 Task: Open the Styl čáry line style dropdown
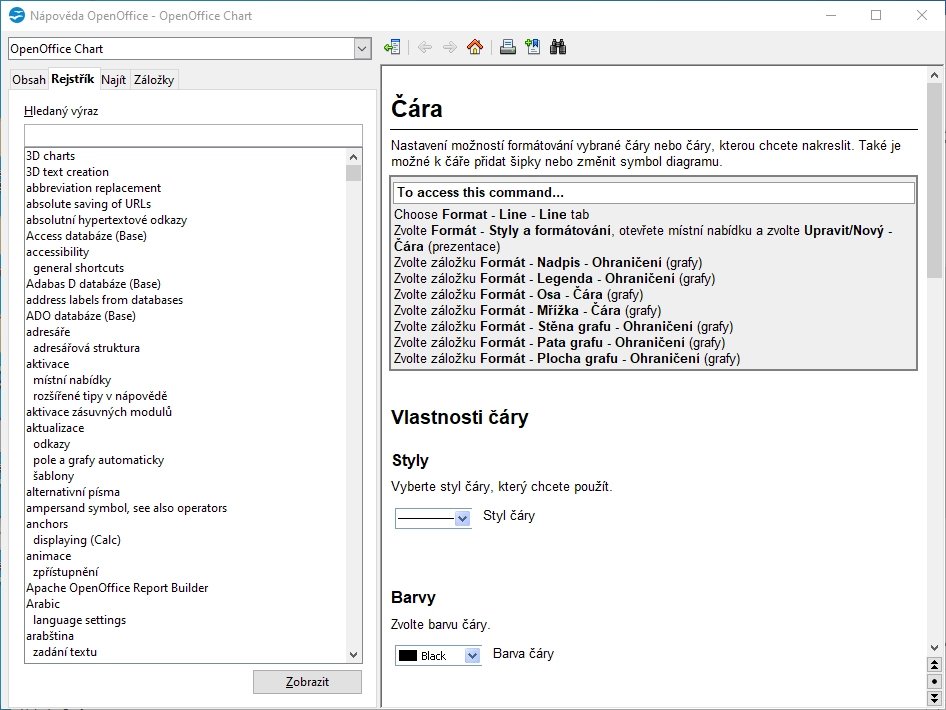(460, 518)
